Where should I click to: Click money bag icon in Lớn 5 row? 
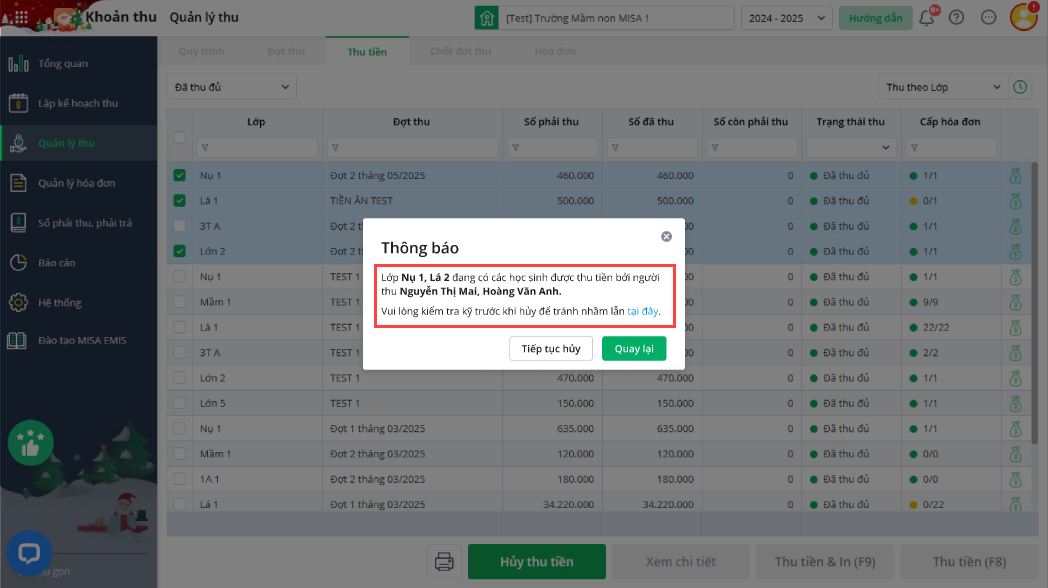point(1015,404)
